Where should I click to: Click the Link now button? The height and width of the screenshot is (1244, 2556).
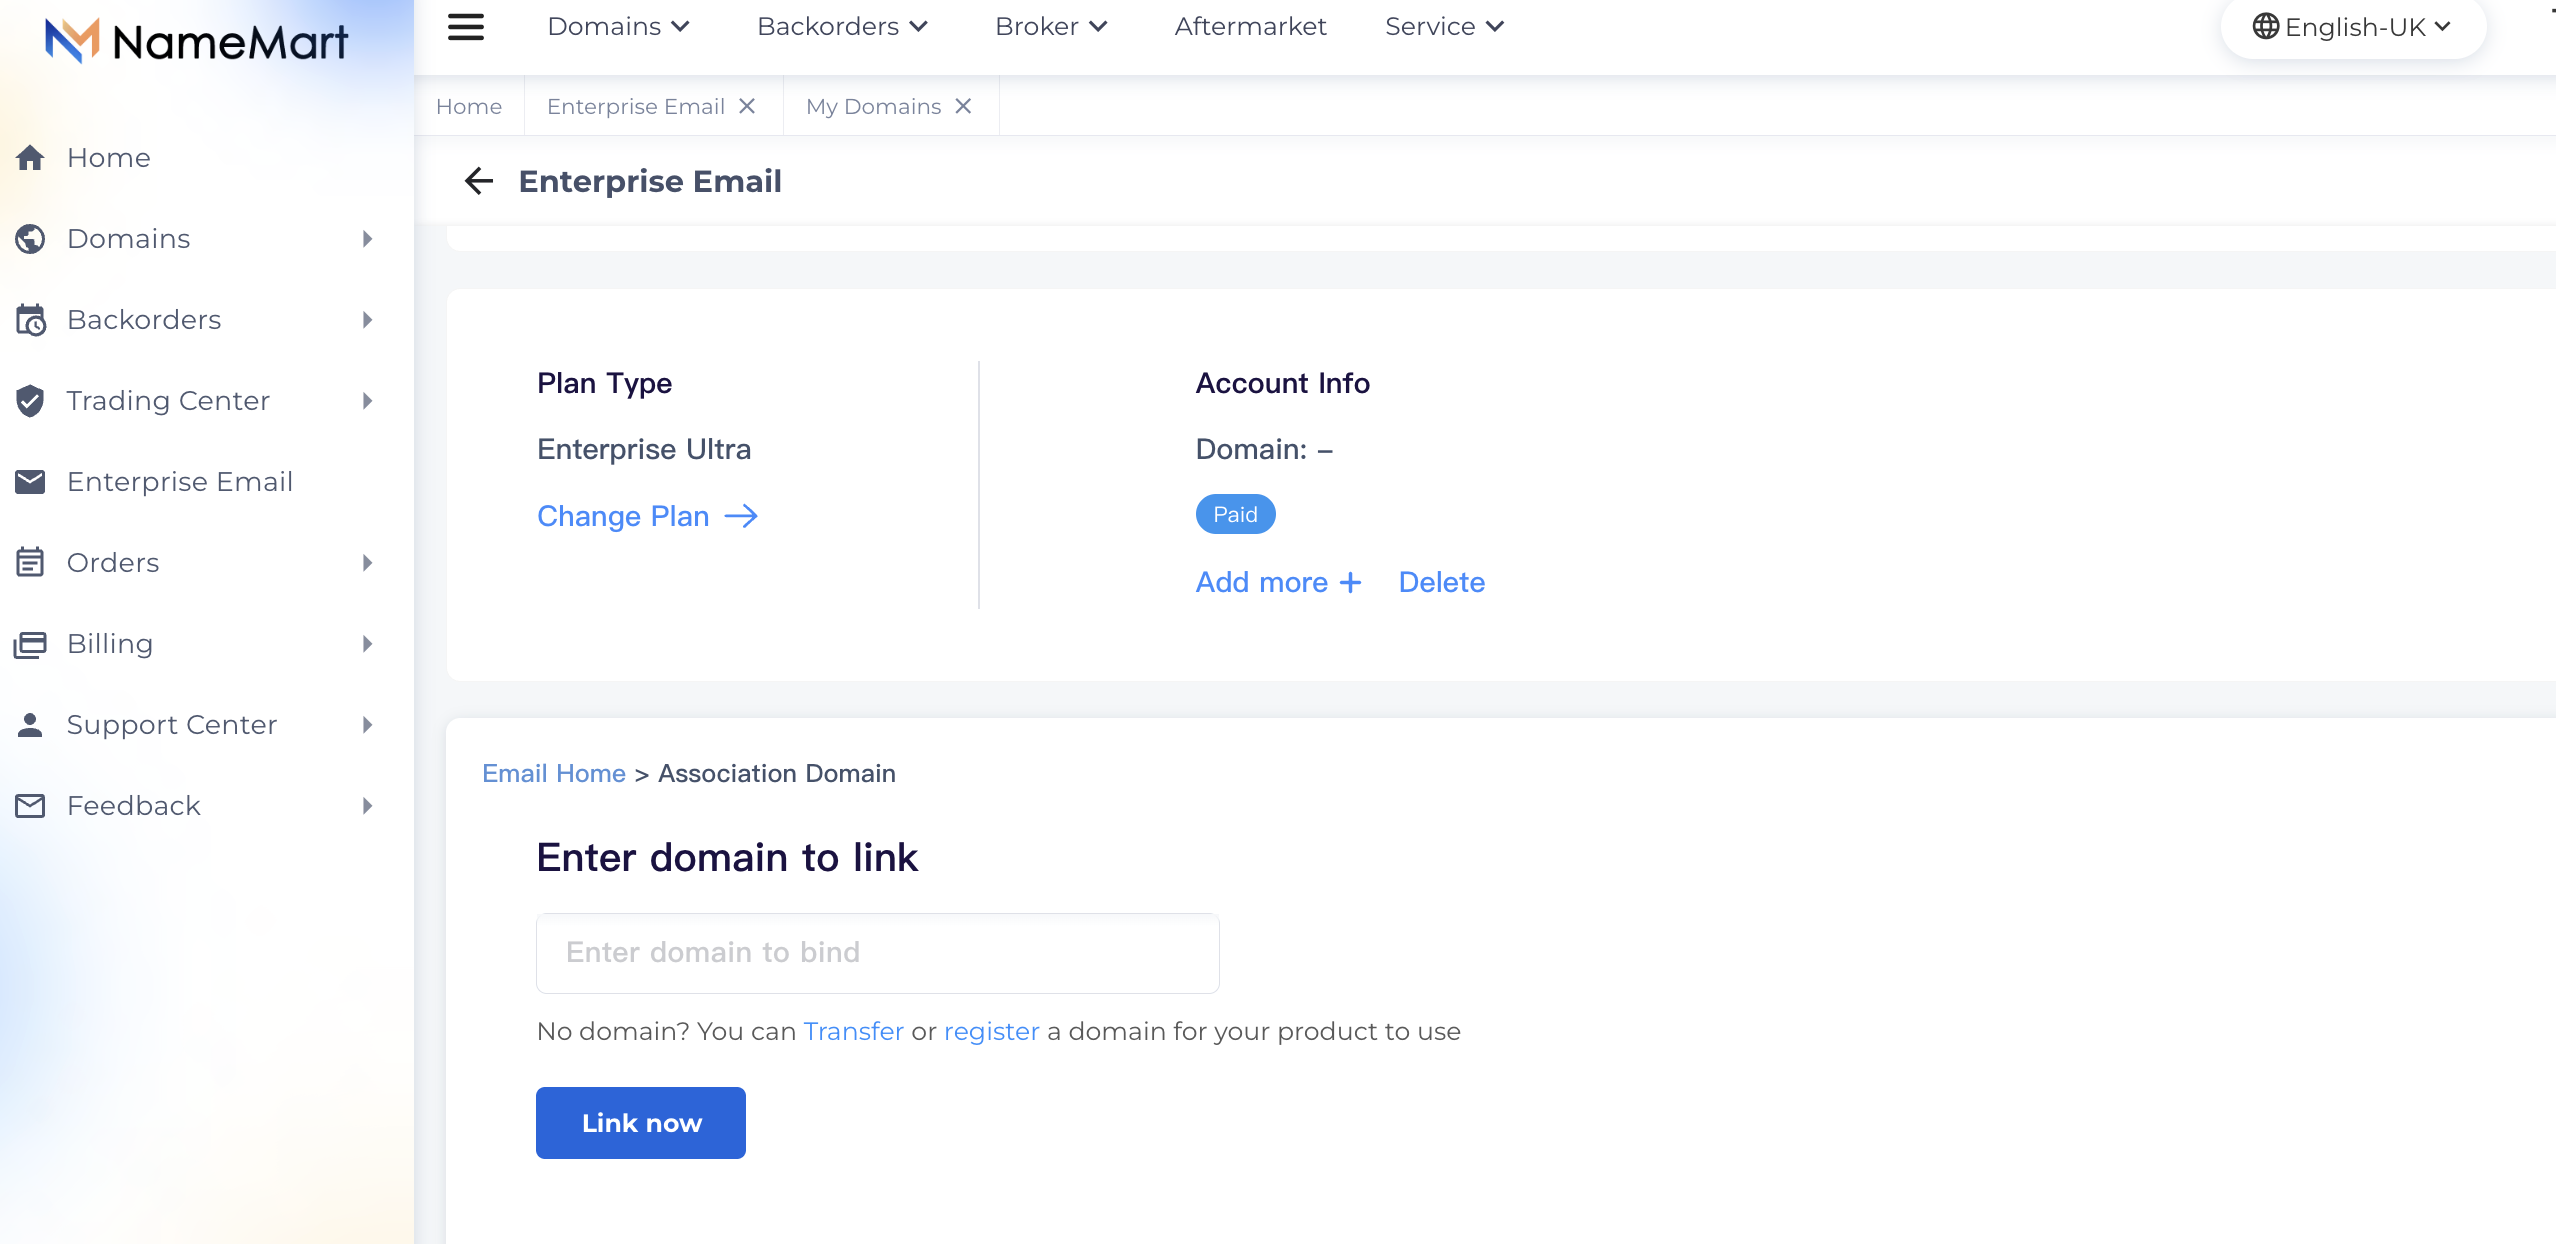(641, 1123)
